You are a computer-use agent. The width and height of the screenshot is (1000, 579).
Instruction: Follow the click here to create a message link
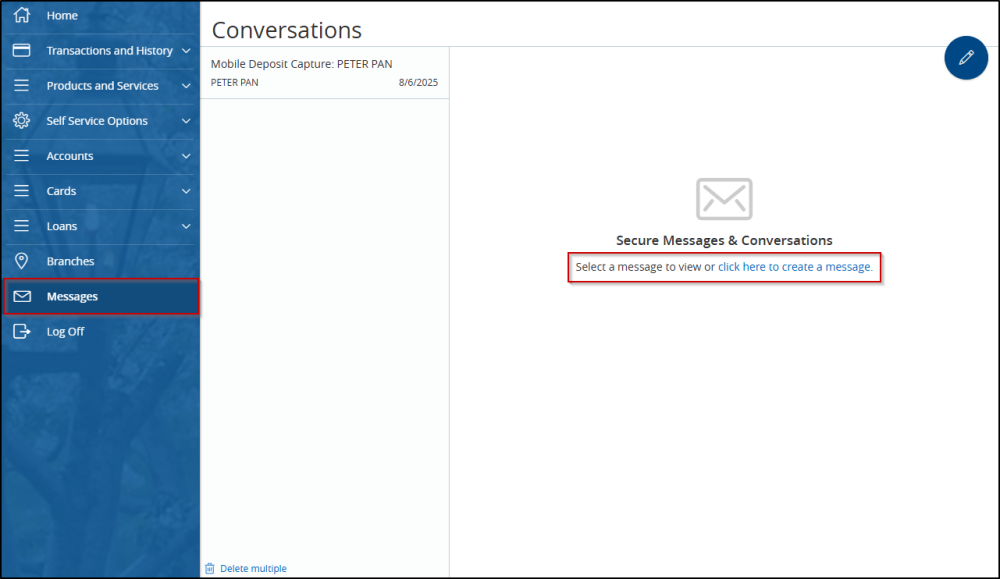click(794, 267)
